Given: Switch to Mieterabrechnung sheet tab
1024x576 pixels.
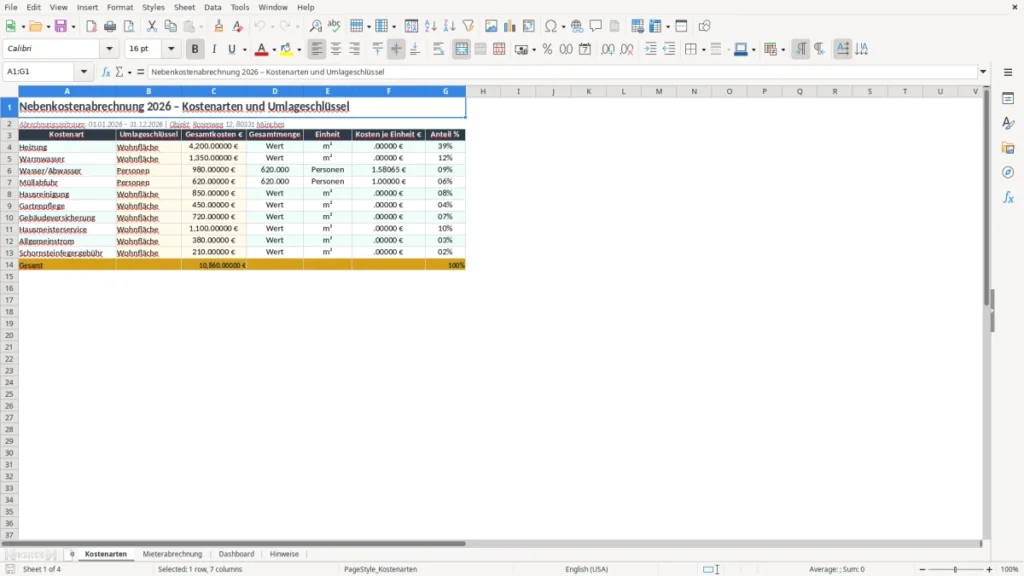Looking at the screenshot, I should point(172,554).
